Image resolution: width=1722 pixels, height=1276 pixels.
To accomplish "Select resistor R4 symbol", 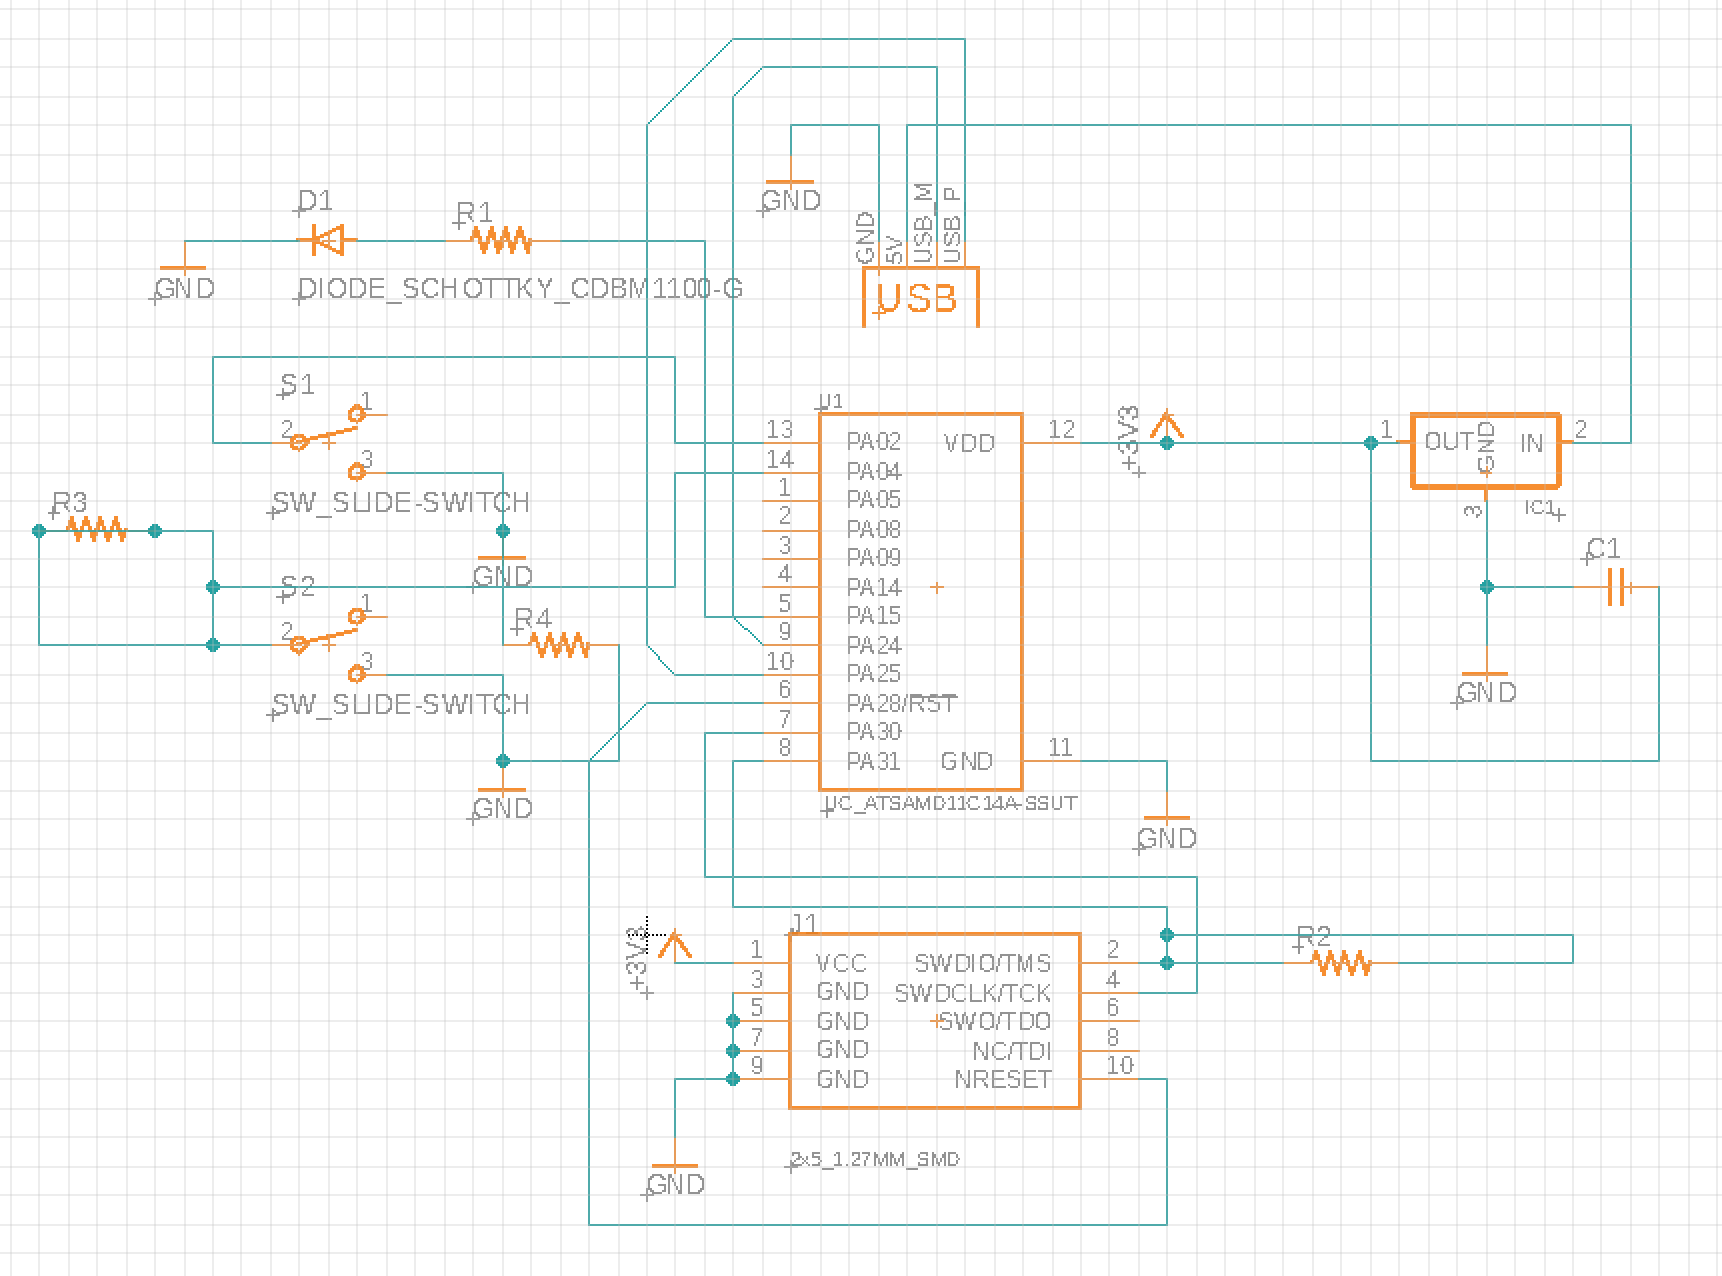I will [560, 645].
